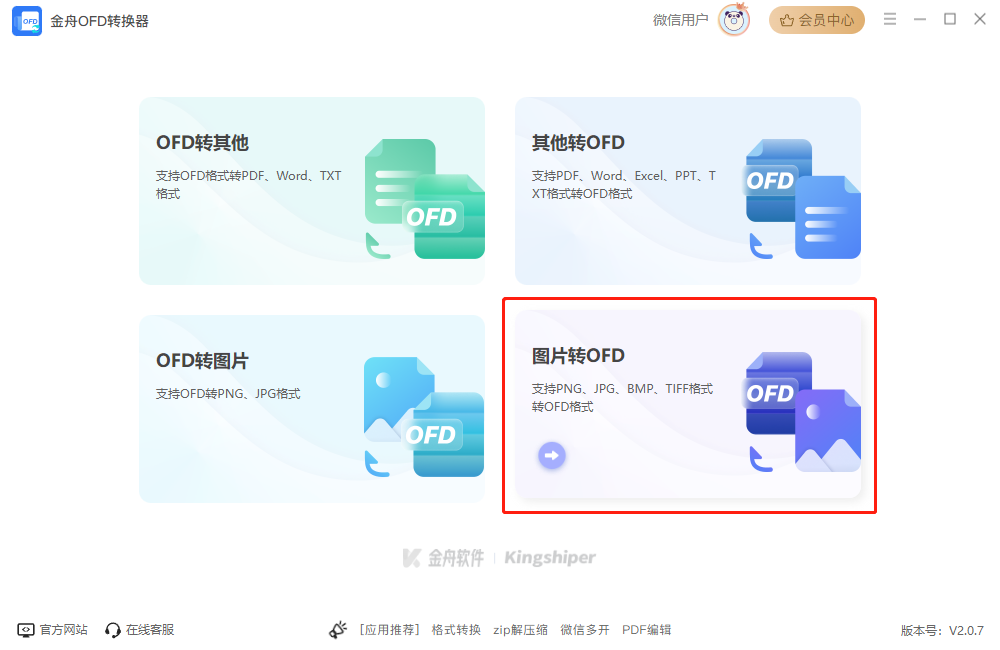Screen dimensions: 1000x650
Task: Open the 其他转OFD conversion card
Action: 688,191
